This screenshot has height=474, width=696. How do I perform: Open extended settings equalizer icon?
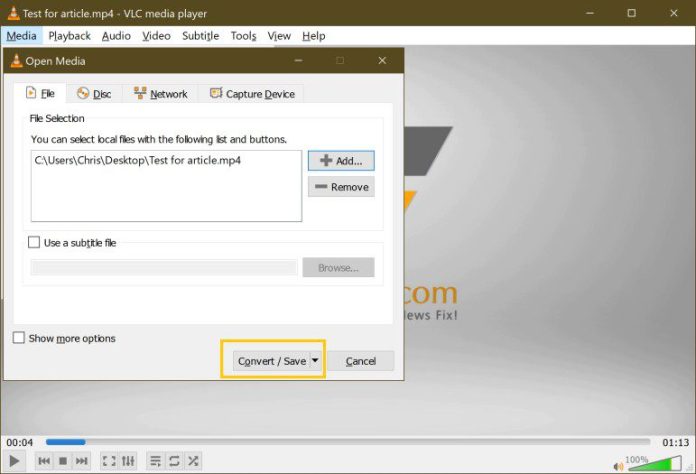[x=128, y=461]
